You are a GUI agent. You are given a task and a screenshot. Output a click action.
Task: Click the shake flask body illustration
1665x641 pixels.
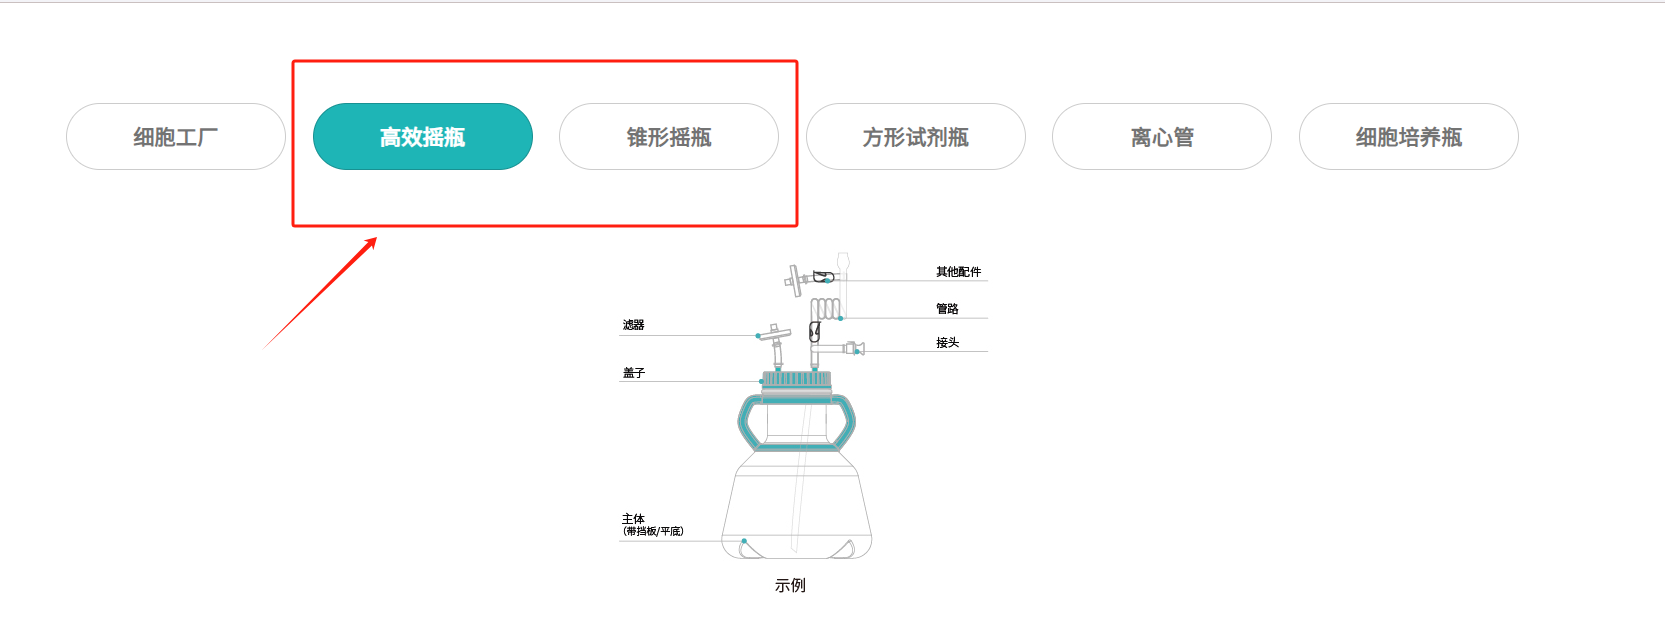click(797, 505)
